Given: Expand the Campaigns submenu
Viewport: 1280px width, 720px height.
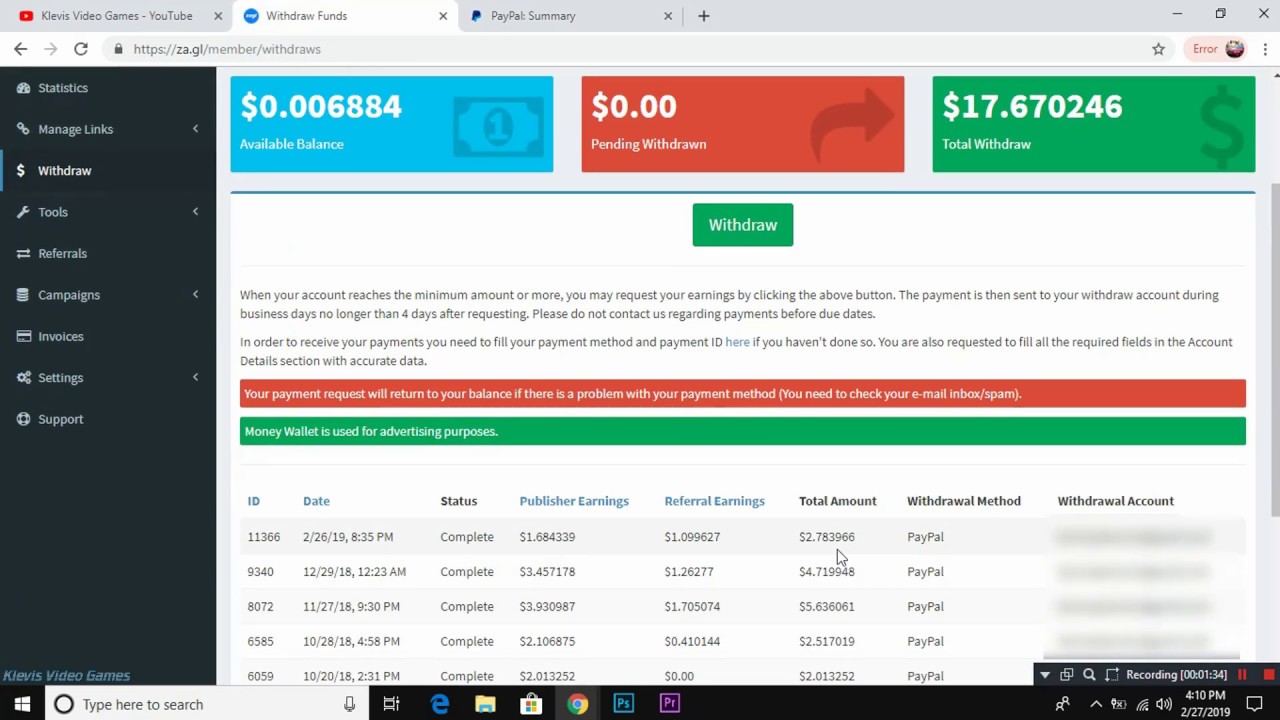Looking at the screenshot, I should point(195,295).
